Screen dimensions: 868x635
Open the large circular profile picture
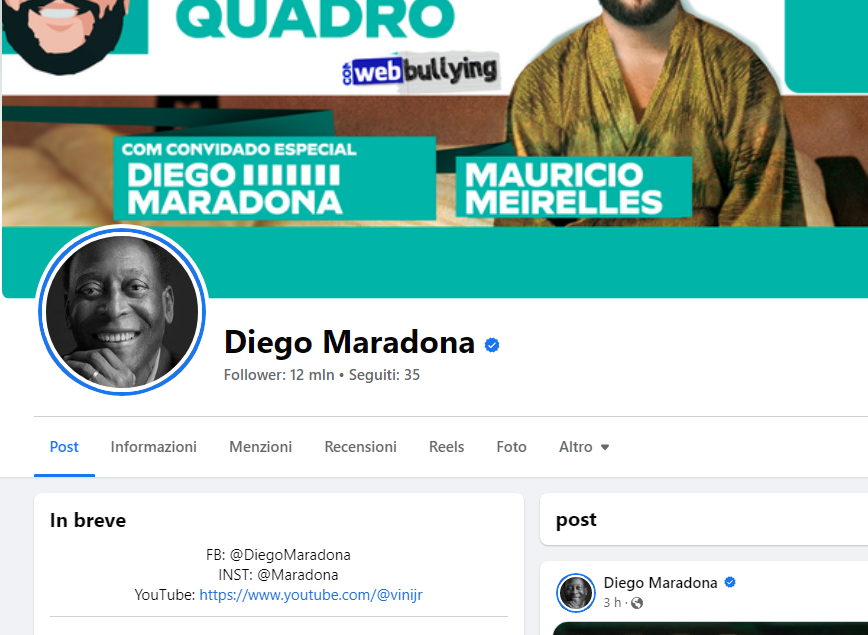pos(122,311)
